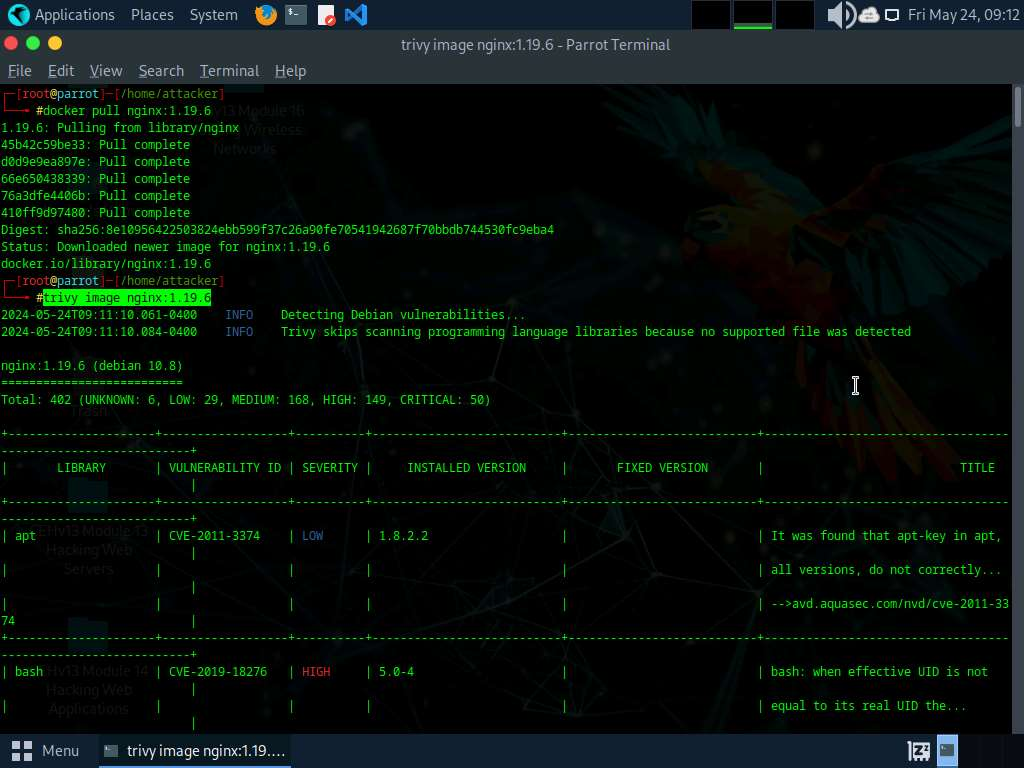
Task: Select the trivy image taskbar window button
Action: [195, 750]
